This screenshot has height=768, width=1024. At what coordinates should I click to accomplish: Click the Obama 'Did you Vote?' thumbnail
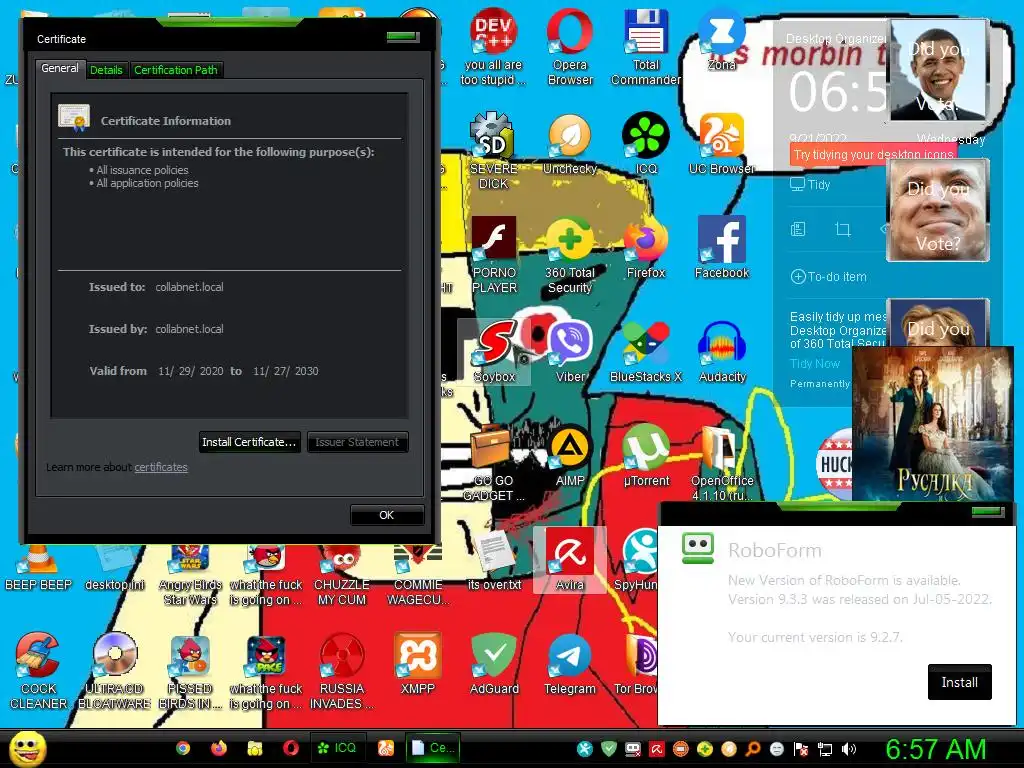click(x=938, y=71)
